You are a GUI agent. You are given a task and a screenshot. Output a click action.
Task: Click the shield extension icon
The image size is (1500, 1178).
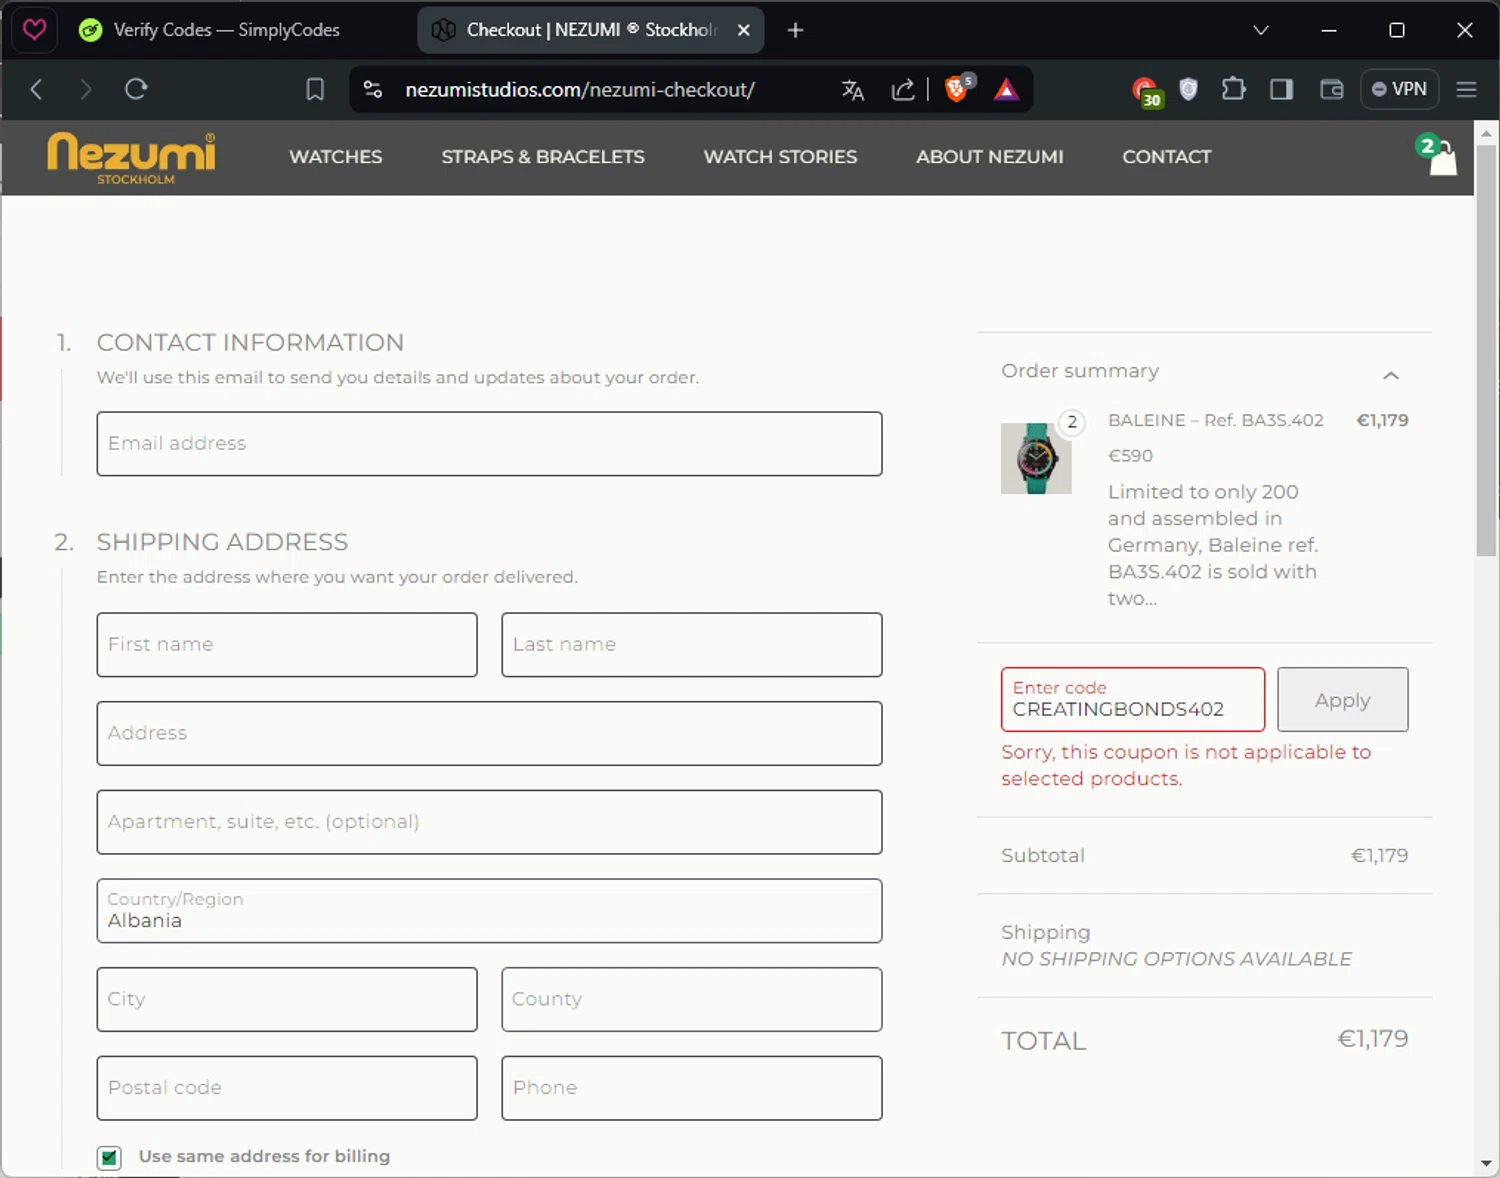(1188, 90)
